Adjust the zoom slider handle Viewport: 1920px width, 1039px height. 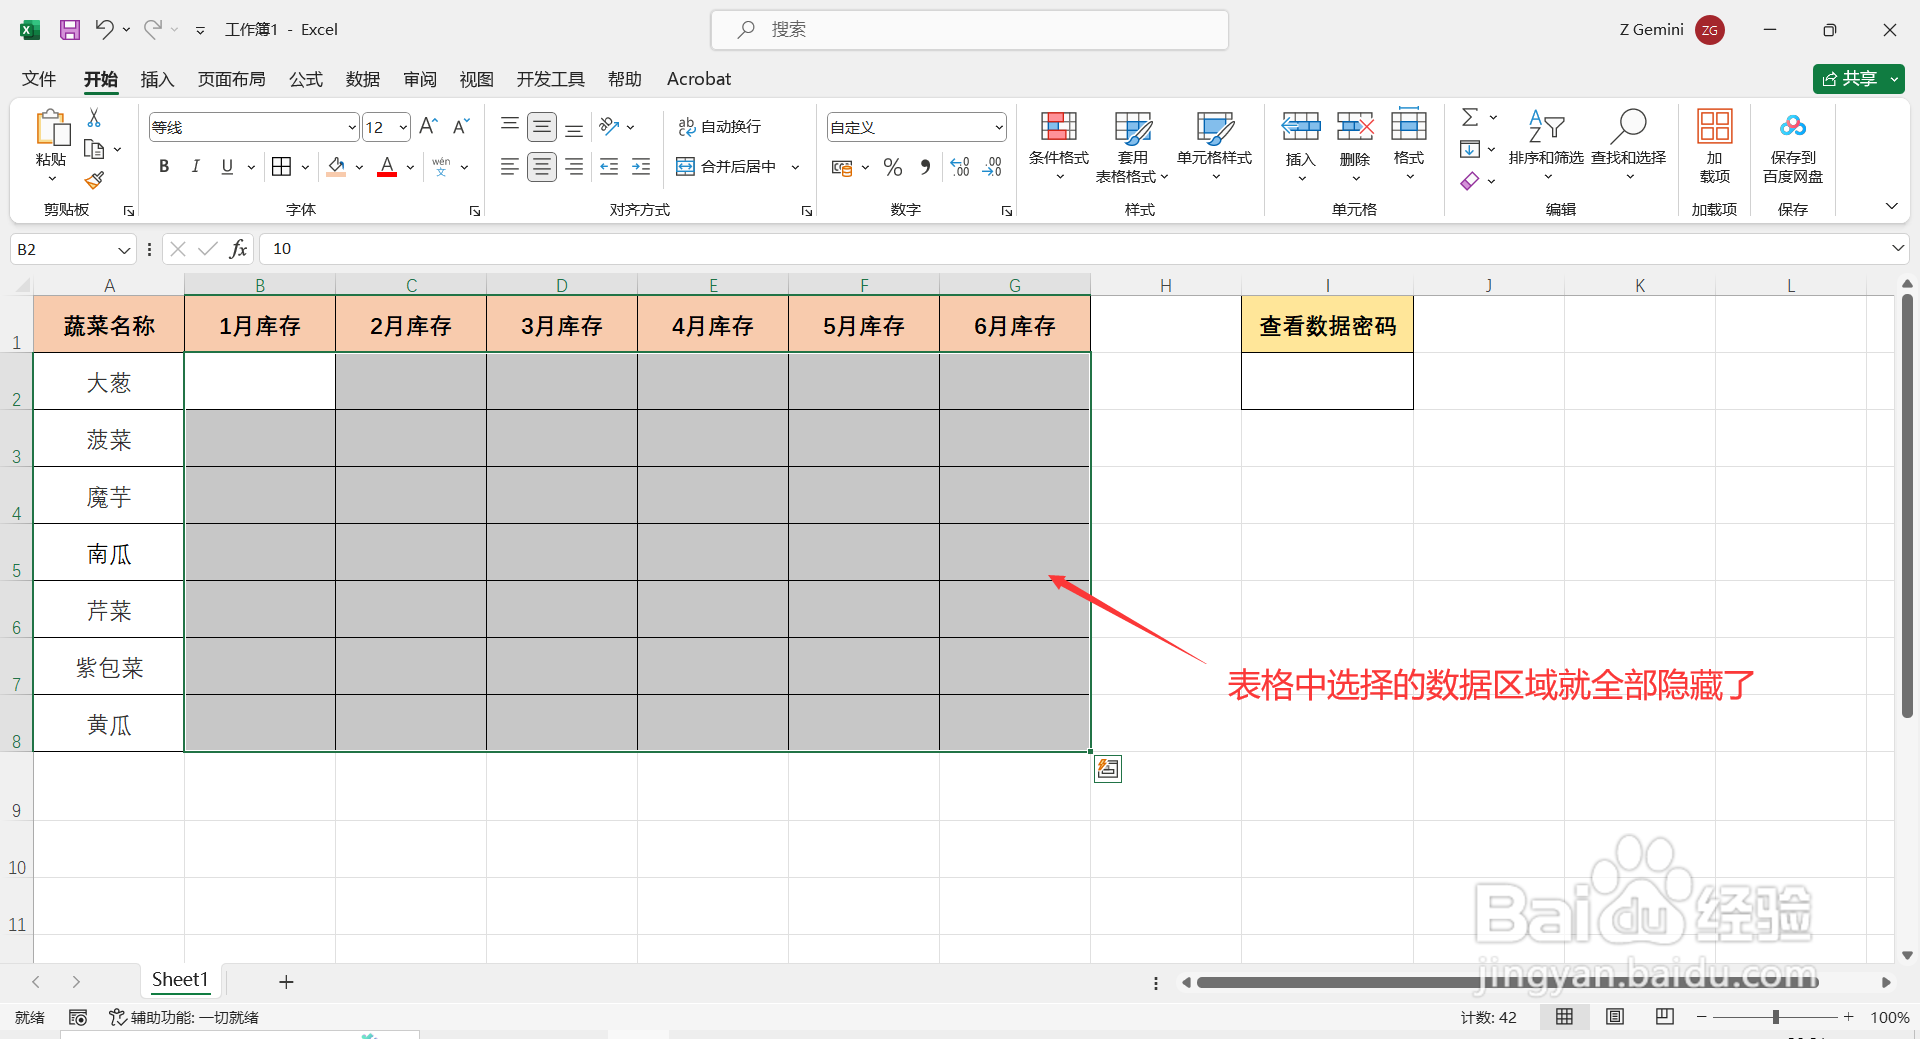coord(1776,1017)
